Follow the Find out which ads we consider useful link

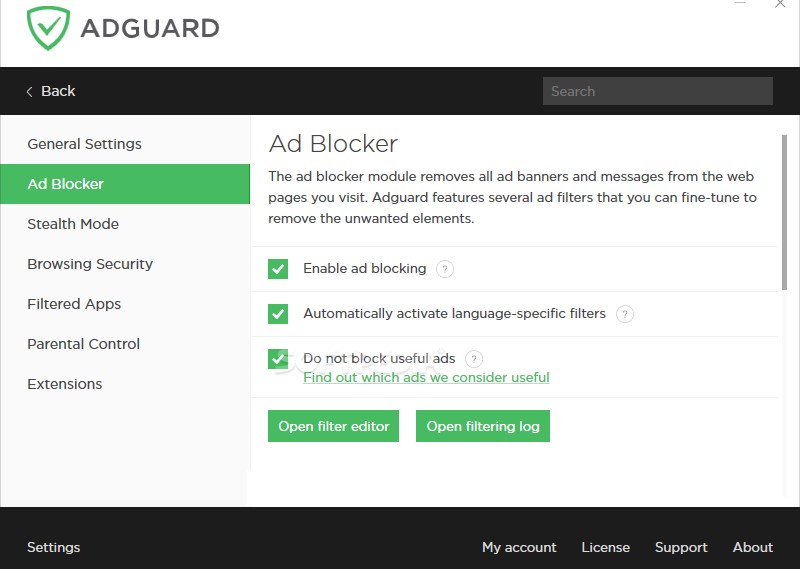[x=426, y=378]
